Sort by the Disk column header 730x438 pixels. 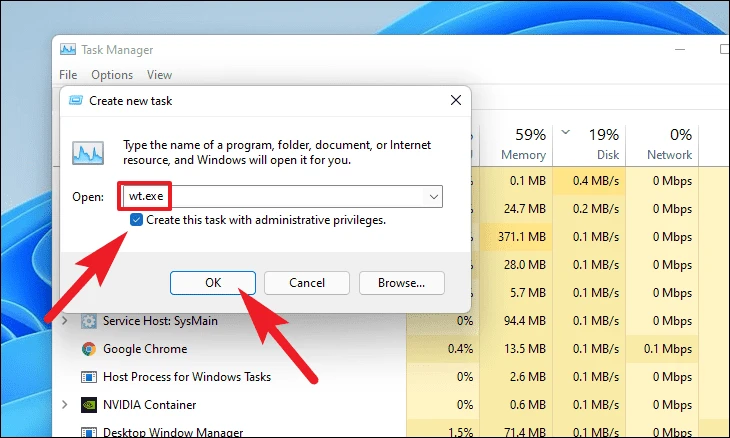tap(589, 144)
